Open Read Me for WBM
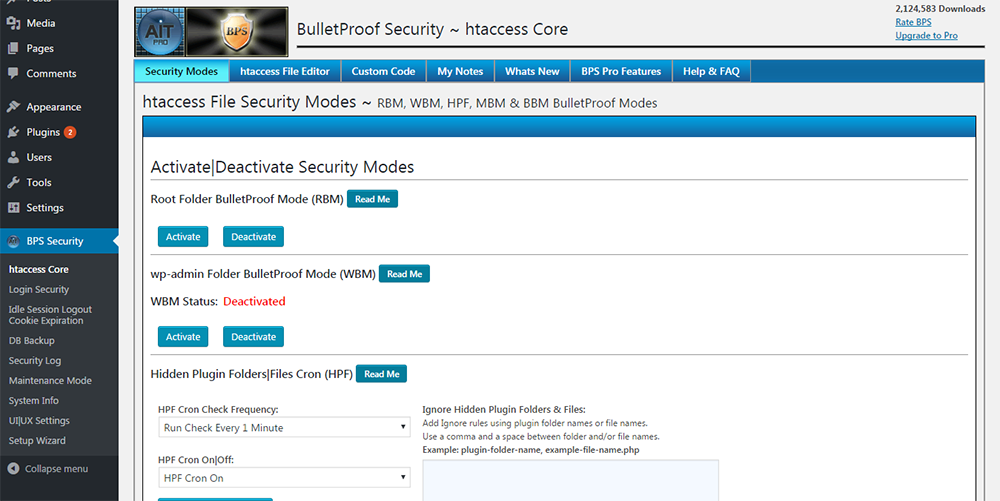 pos(404,273)
